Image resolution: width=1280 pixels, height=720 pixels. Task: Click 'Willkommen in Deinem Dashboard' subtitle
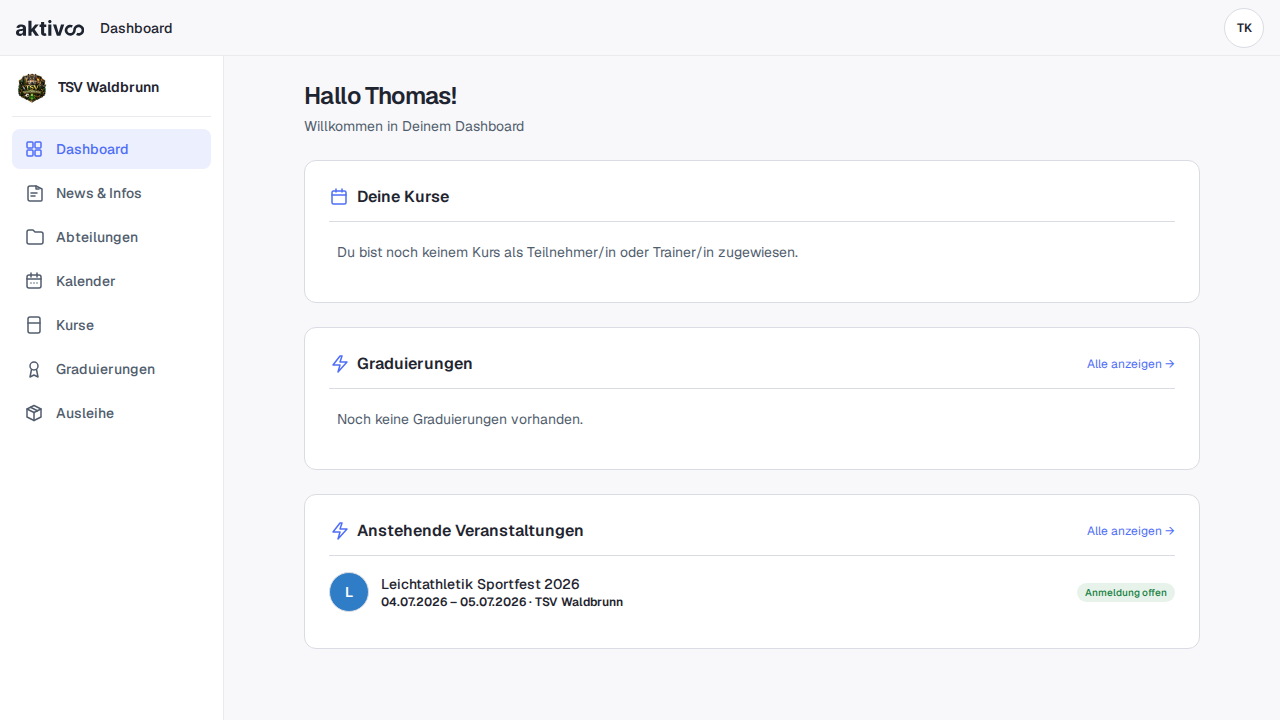coord(414,126)
